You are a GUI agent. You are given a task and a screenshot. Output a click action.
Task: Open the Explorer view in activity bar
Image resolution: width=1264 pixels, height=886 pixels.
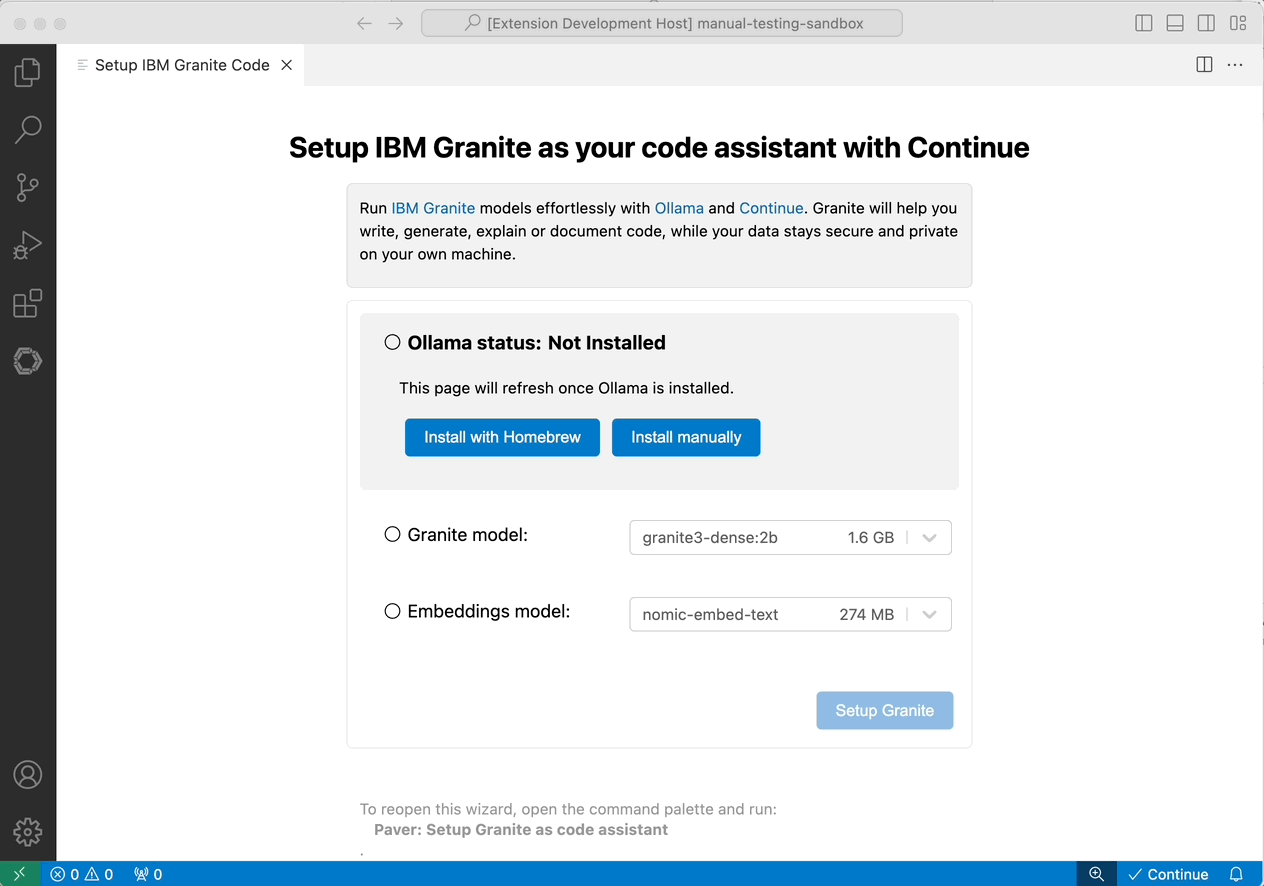28,71
